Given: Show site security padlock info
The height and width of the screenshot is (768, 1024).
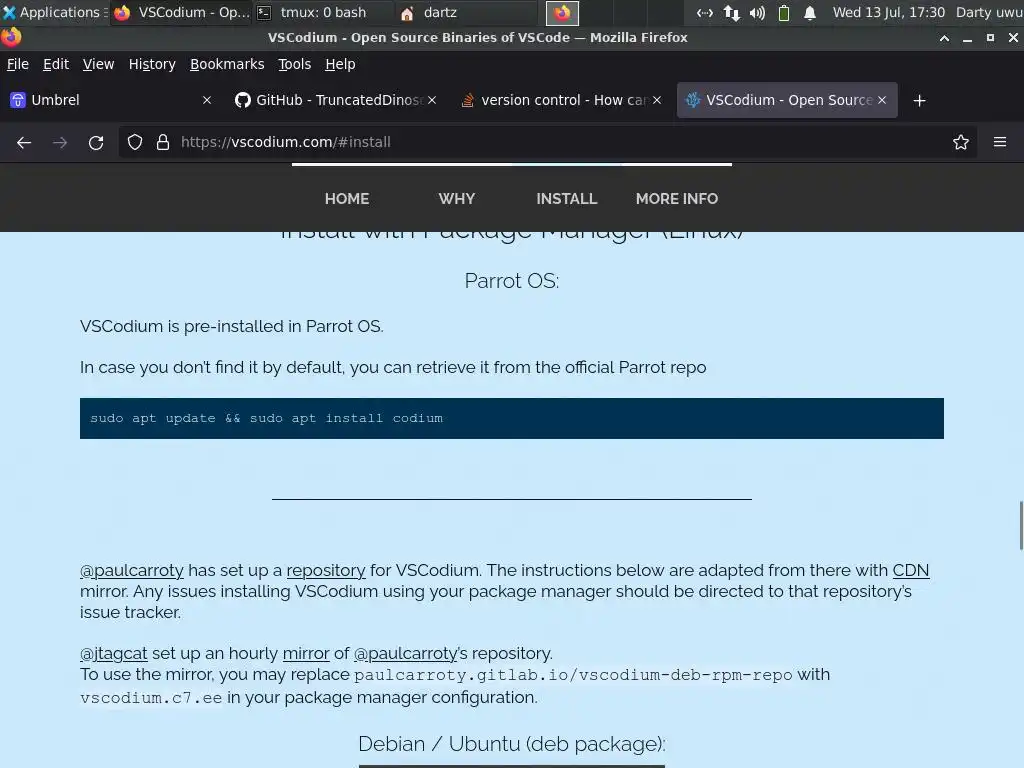Looking at the screenshot, I should point(163,142).
